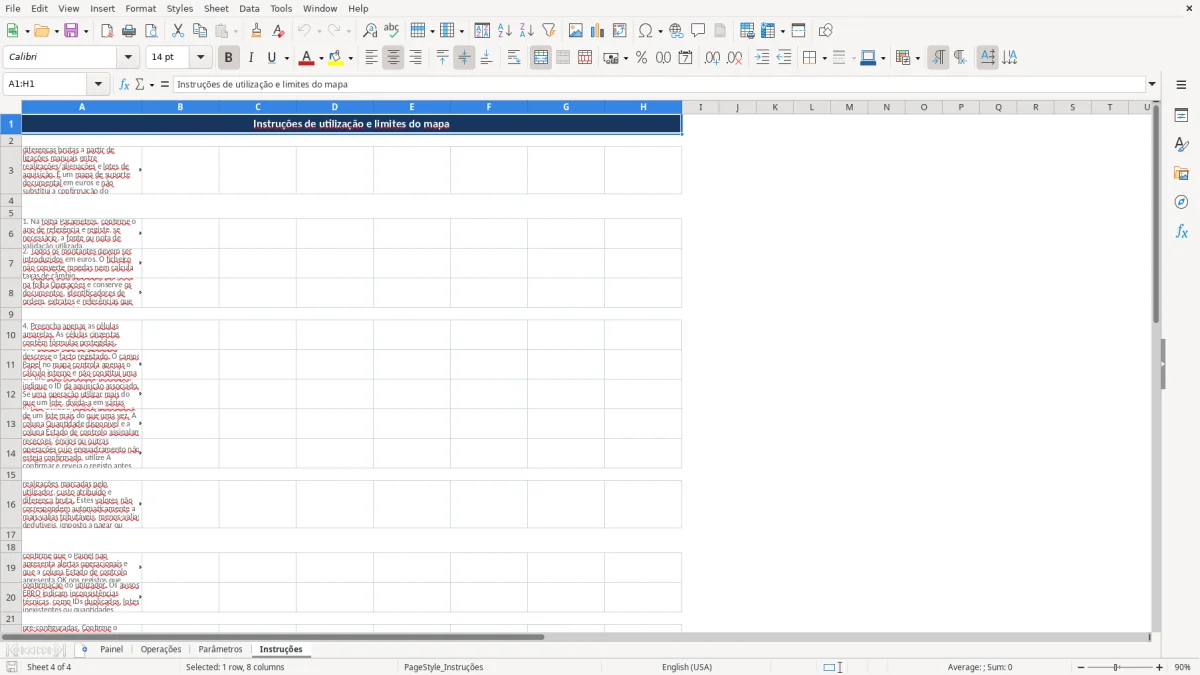The image size is (1200, 675).
Task: Open the special character dropdown arrow
Action: point(659,31)
